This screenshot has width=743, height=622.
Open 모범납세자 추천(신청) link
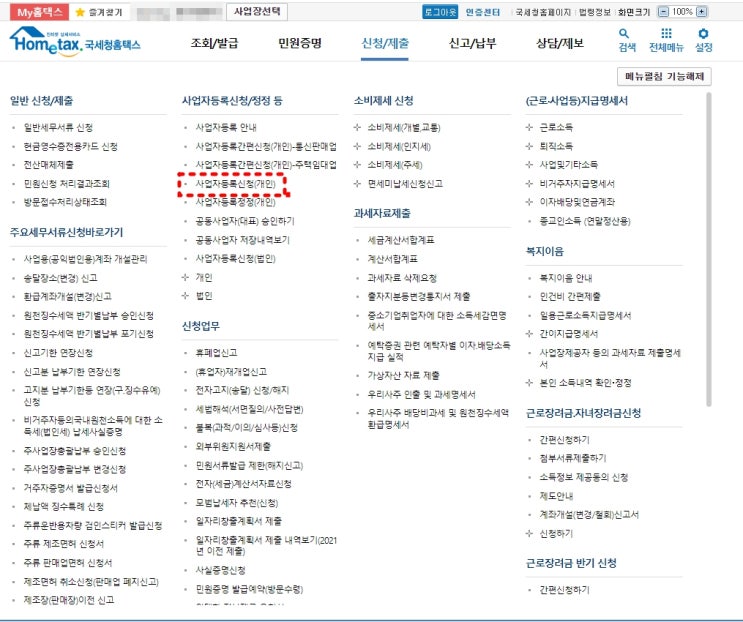click(237, 503)
